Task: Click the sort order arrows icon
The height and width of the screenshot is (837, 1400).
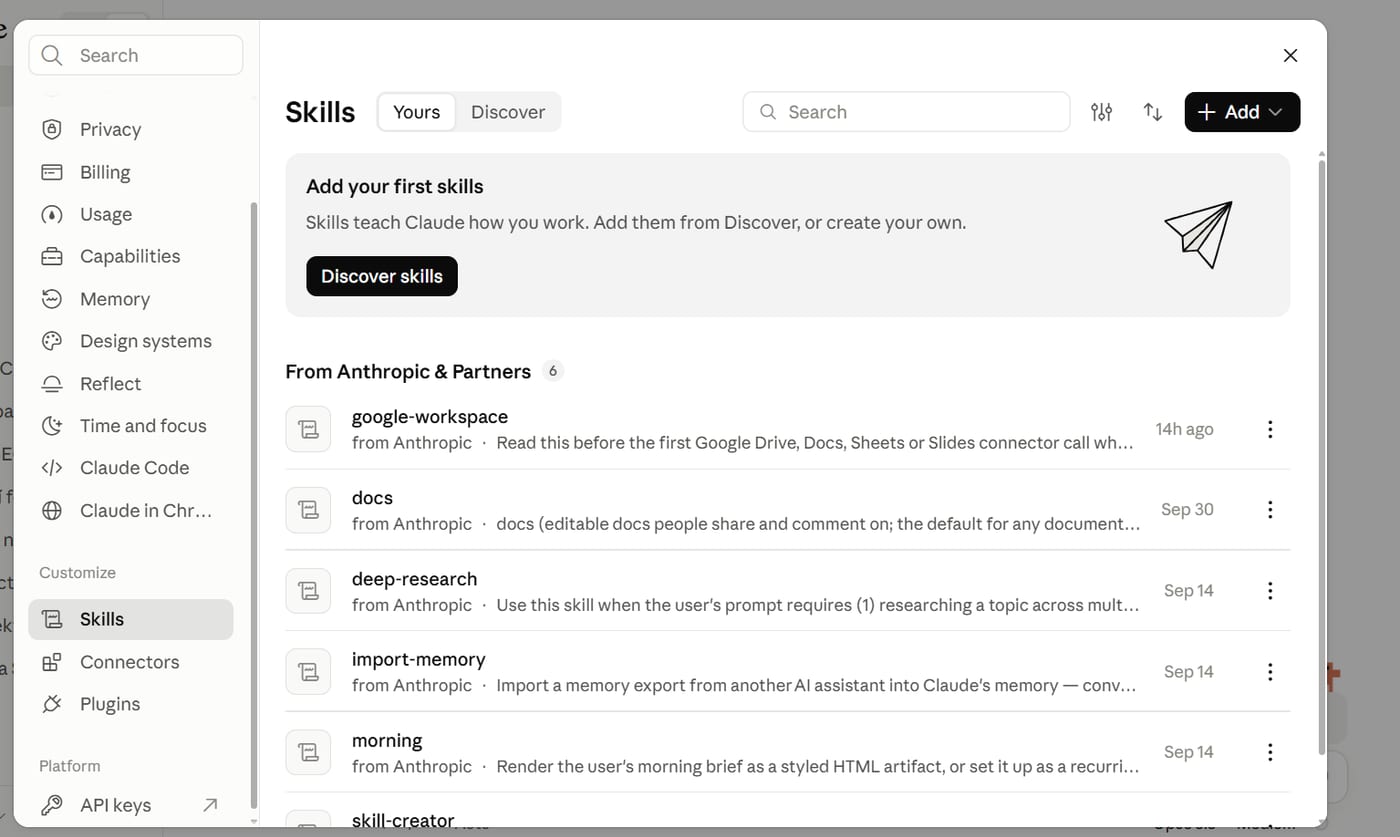Action: 1153,112
